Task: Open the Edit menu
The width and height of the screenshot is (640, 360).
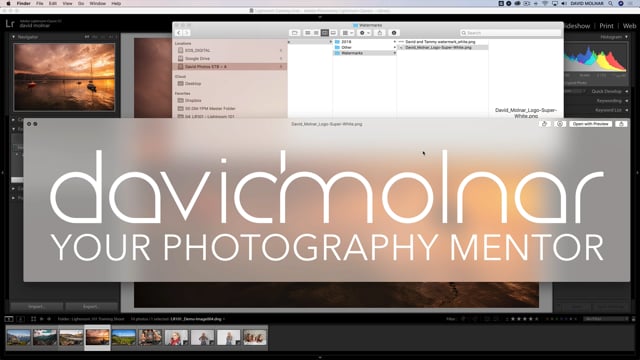Action: pyautogui.click(x=53, y=3)
